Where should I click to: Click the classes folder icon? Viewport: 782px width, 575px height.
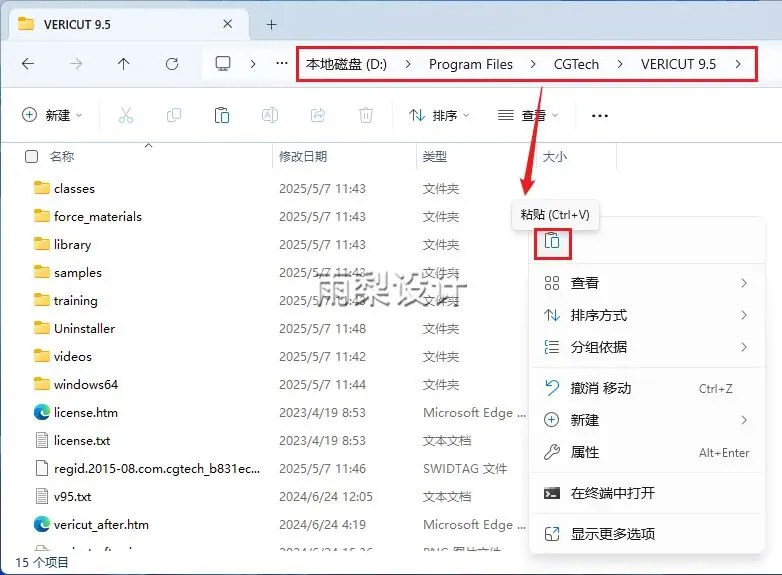pyautogui.click(x=42, y=188)
